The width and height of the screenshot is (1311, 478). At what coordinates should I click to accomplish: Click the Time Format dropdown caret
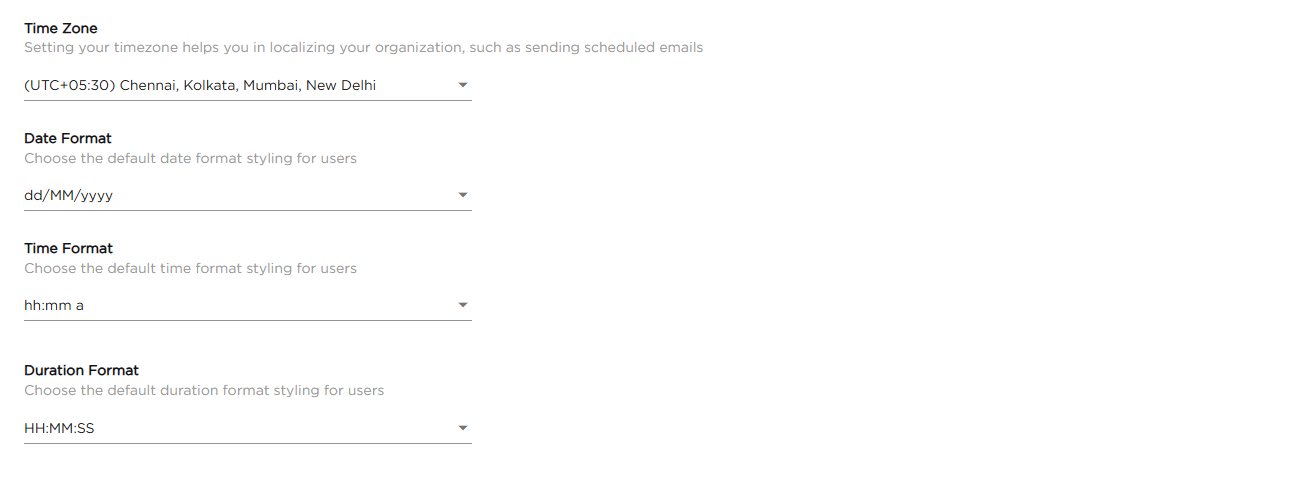click(x=462, y=306)
